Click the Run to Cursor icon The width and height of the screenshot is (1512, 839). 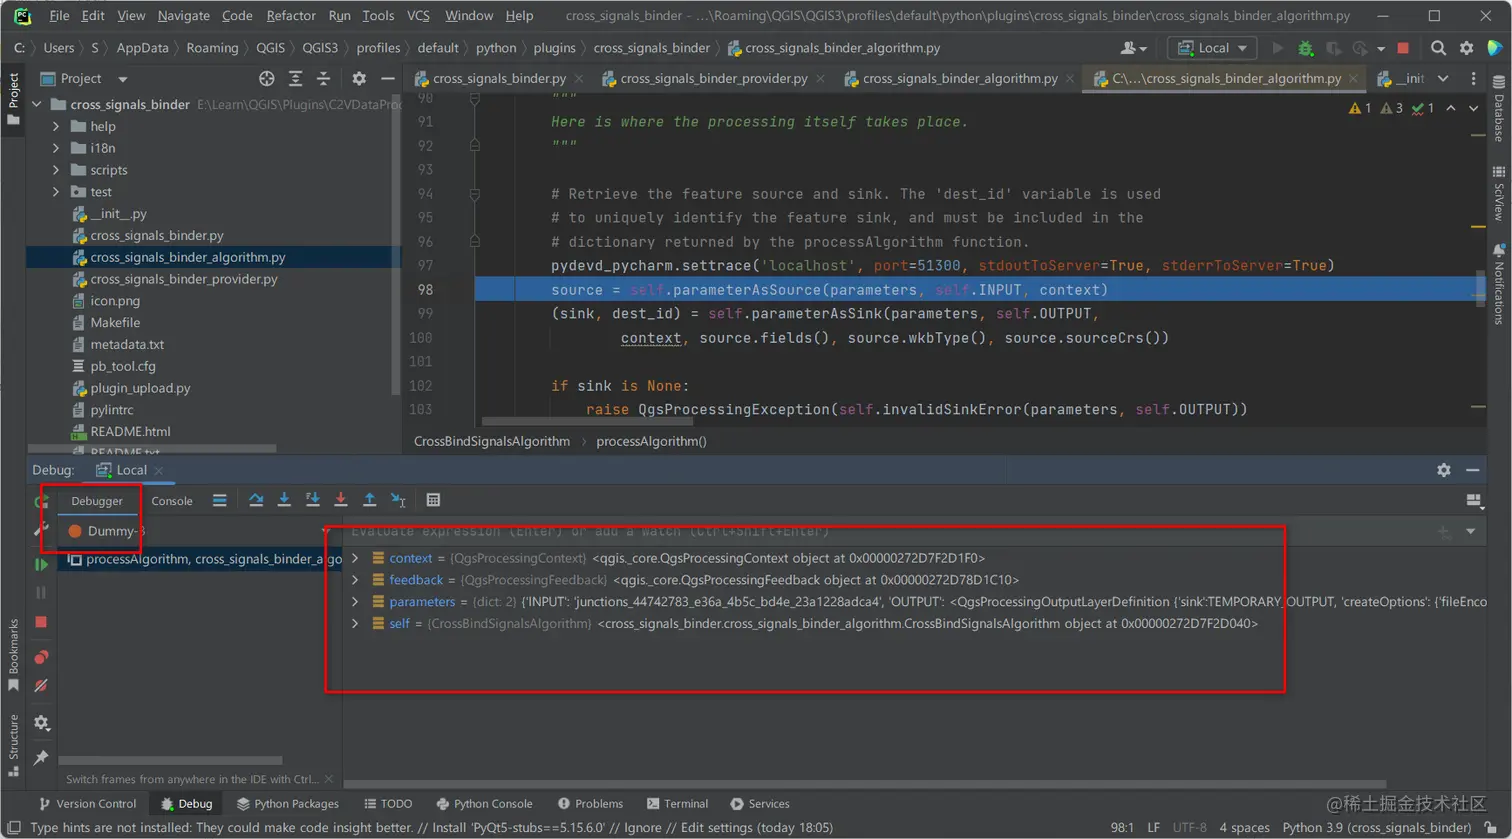click(398, 500)
